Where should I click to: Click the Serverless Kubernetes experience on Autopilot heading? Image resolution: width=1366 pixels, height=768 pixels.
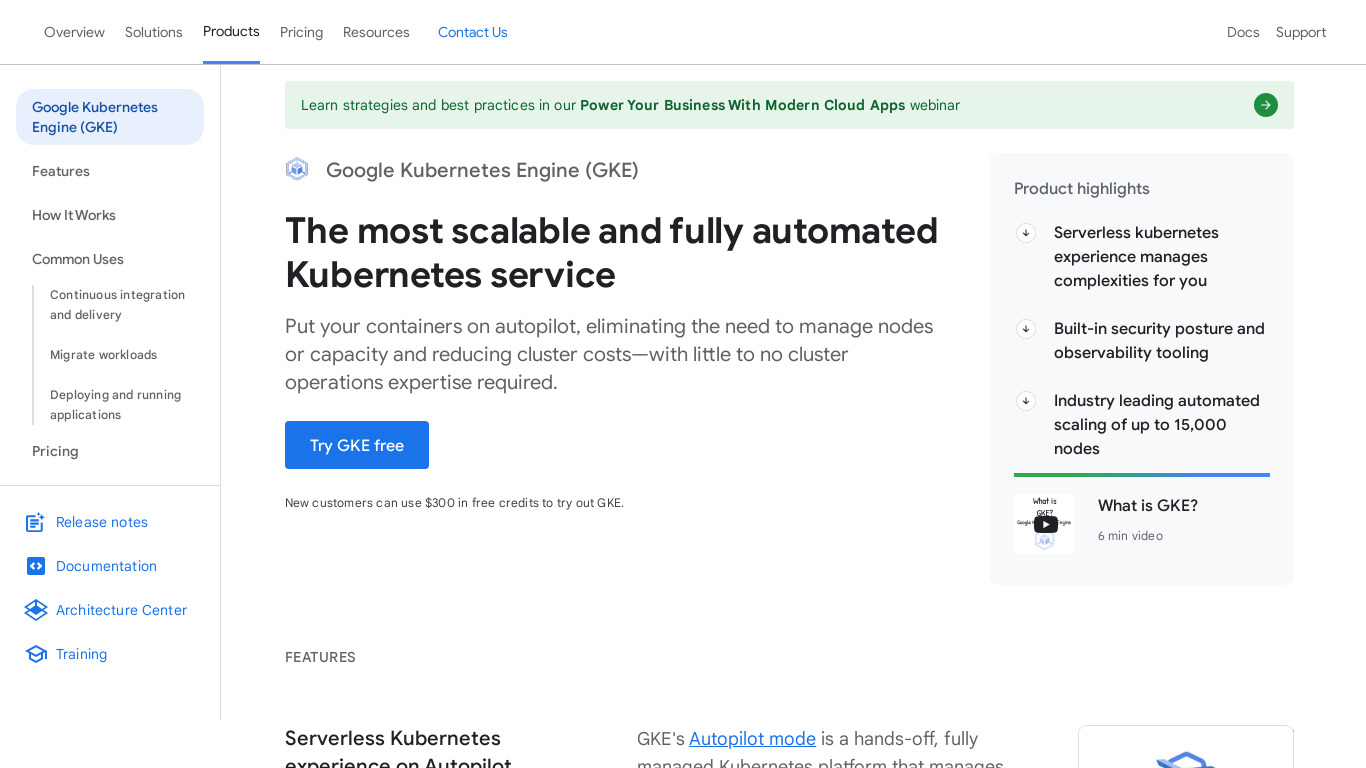click(398, 750)
